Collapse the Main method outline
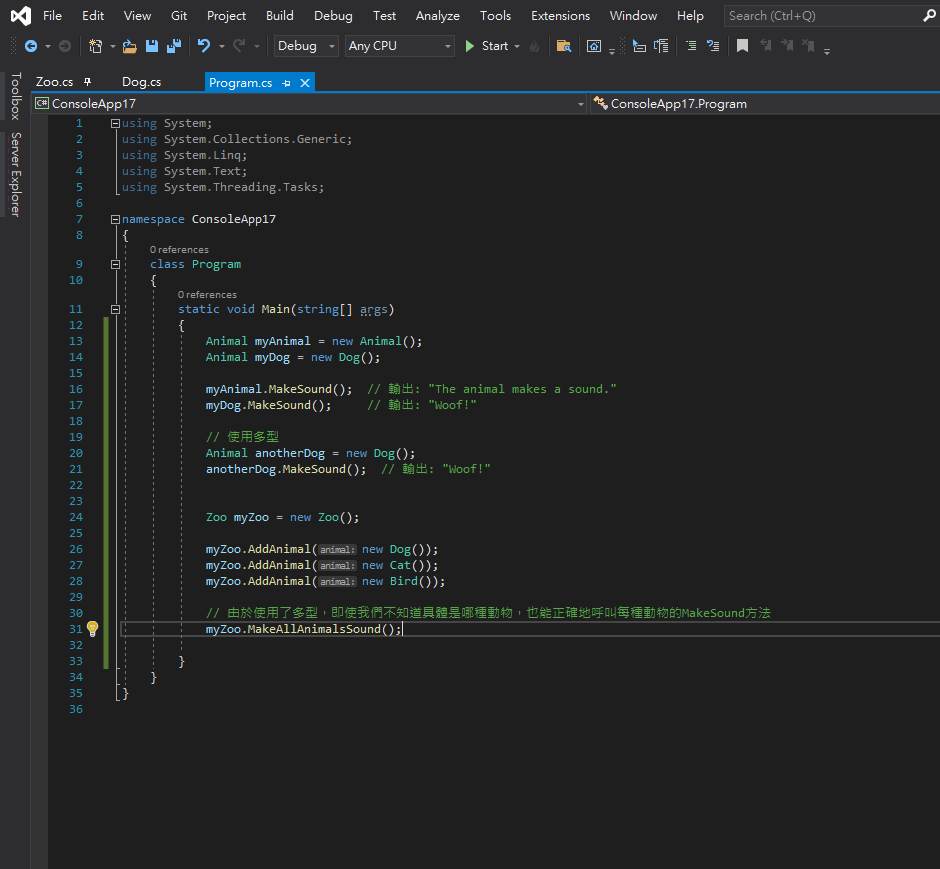Screen dimensions: 940x869 [116, 309]
